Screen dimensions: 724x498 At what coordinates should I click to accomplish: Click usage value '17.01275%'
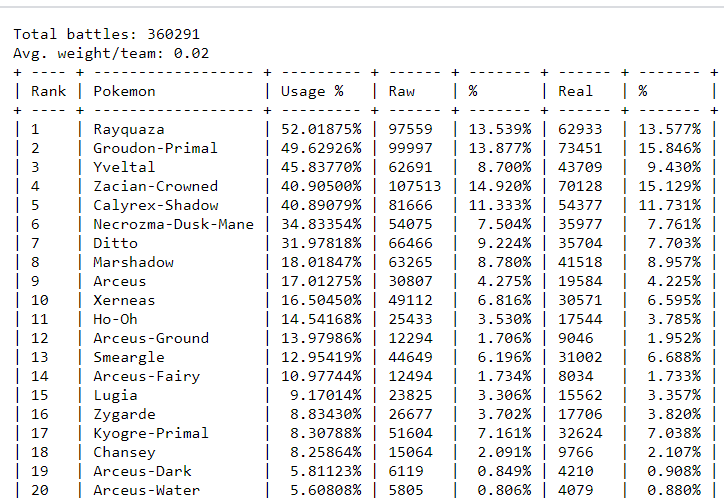click(x=321, y=281)
